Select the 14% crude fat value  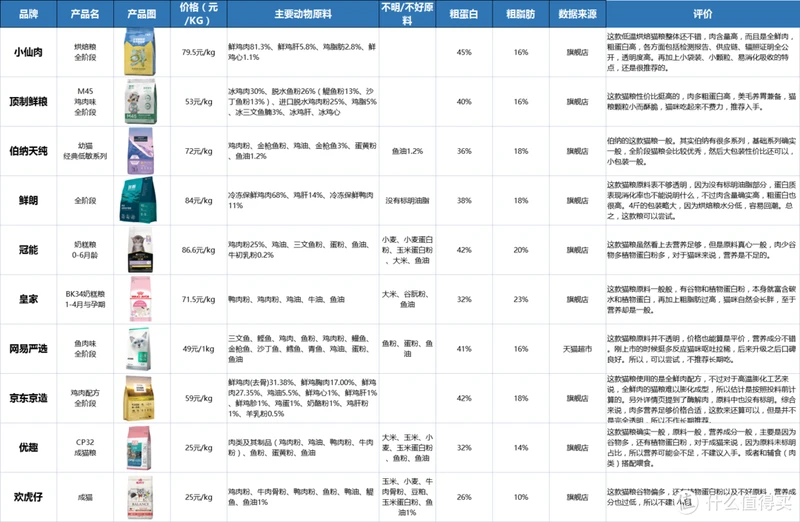[521, 448]
